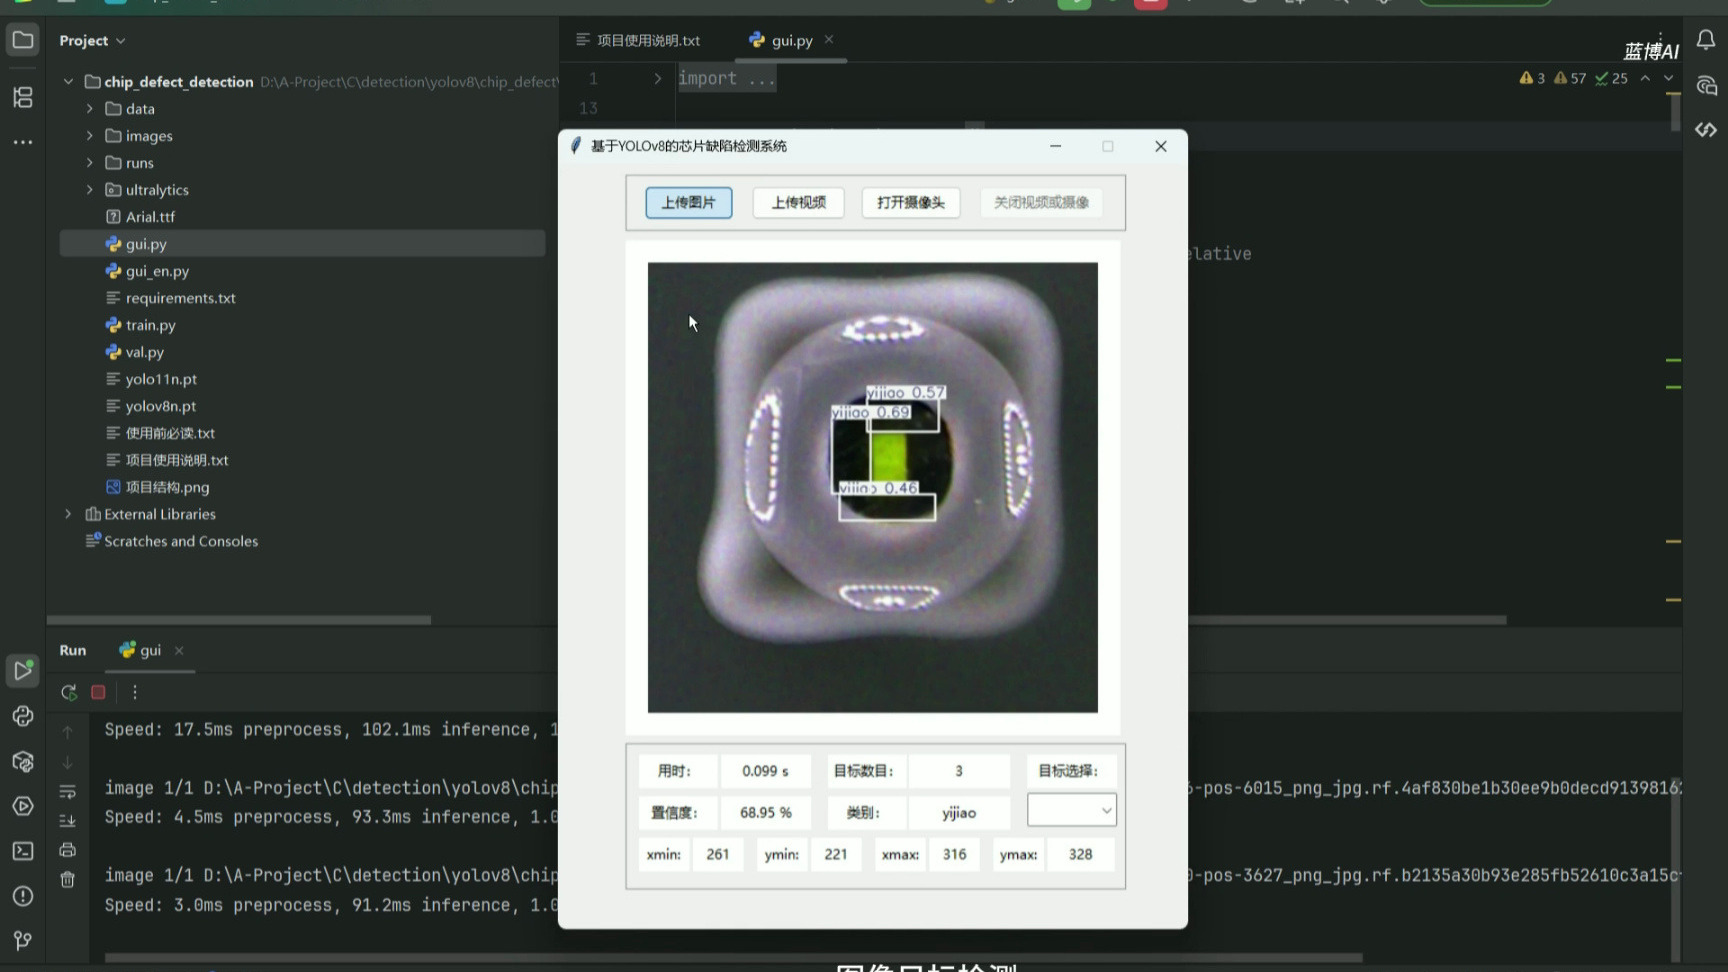Open the Git version control icon
The height and width of the screenshot is (972, 1728).
click(22, 941)
